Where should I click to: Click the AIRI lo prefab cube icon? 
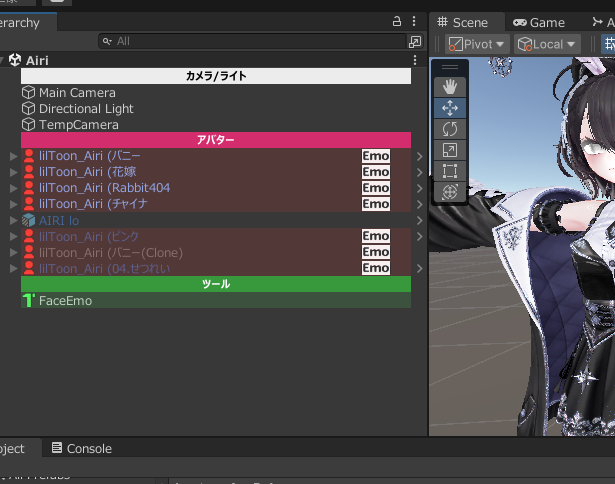(29, 220)
